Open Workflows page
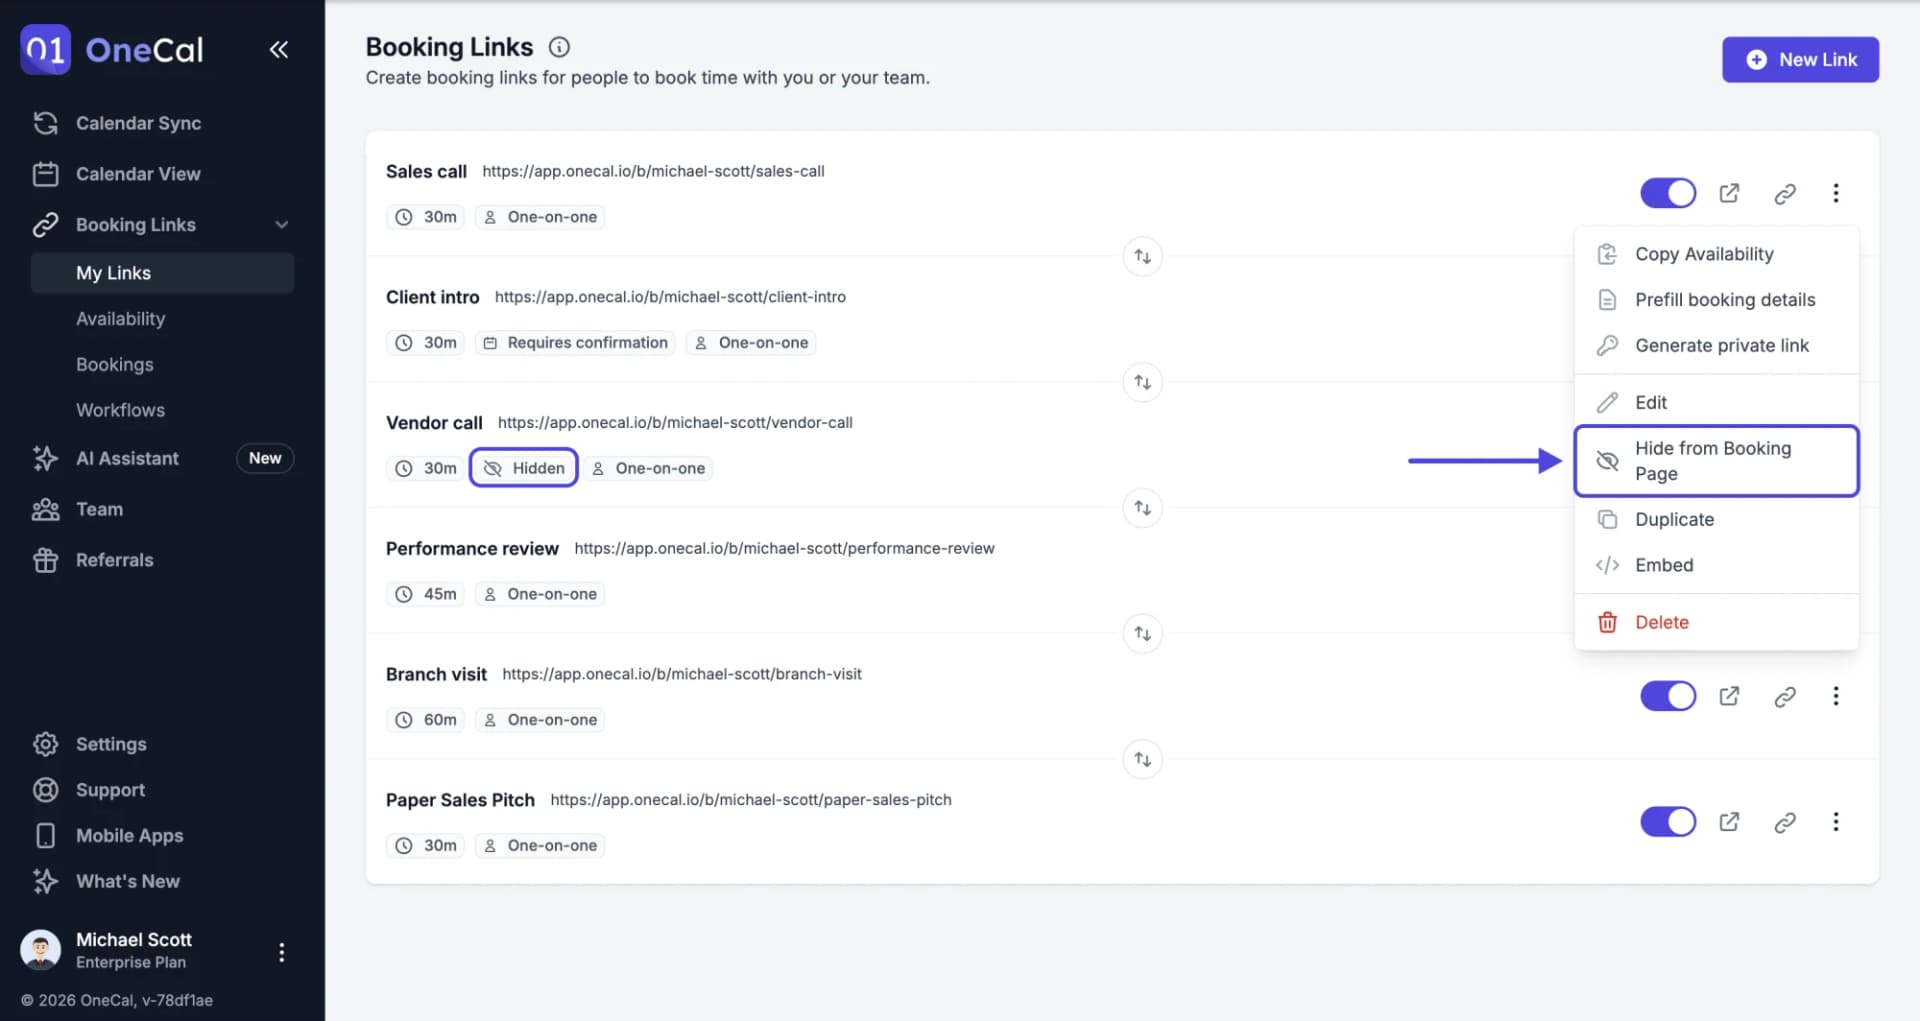 (x=121, y=410)
